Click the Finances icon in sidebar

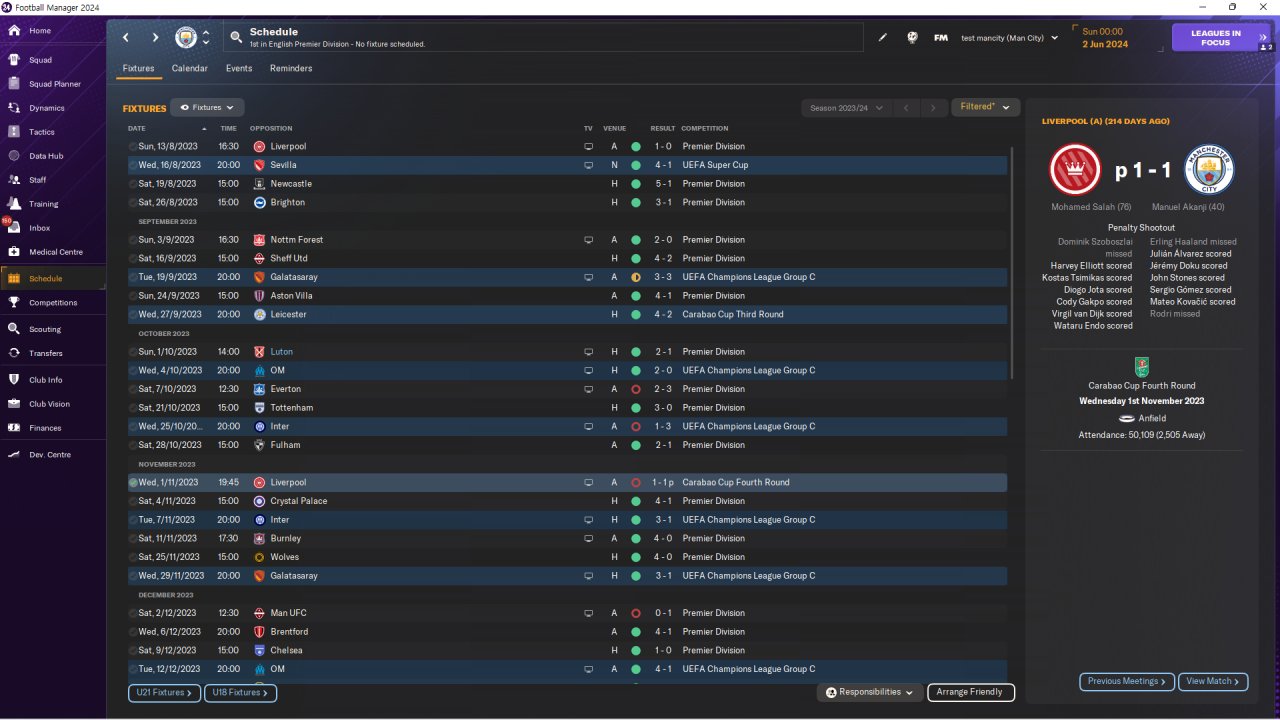coord(14,428)
